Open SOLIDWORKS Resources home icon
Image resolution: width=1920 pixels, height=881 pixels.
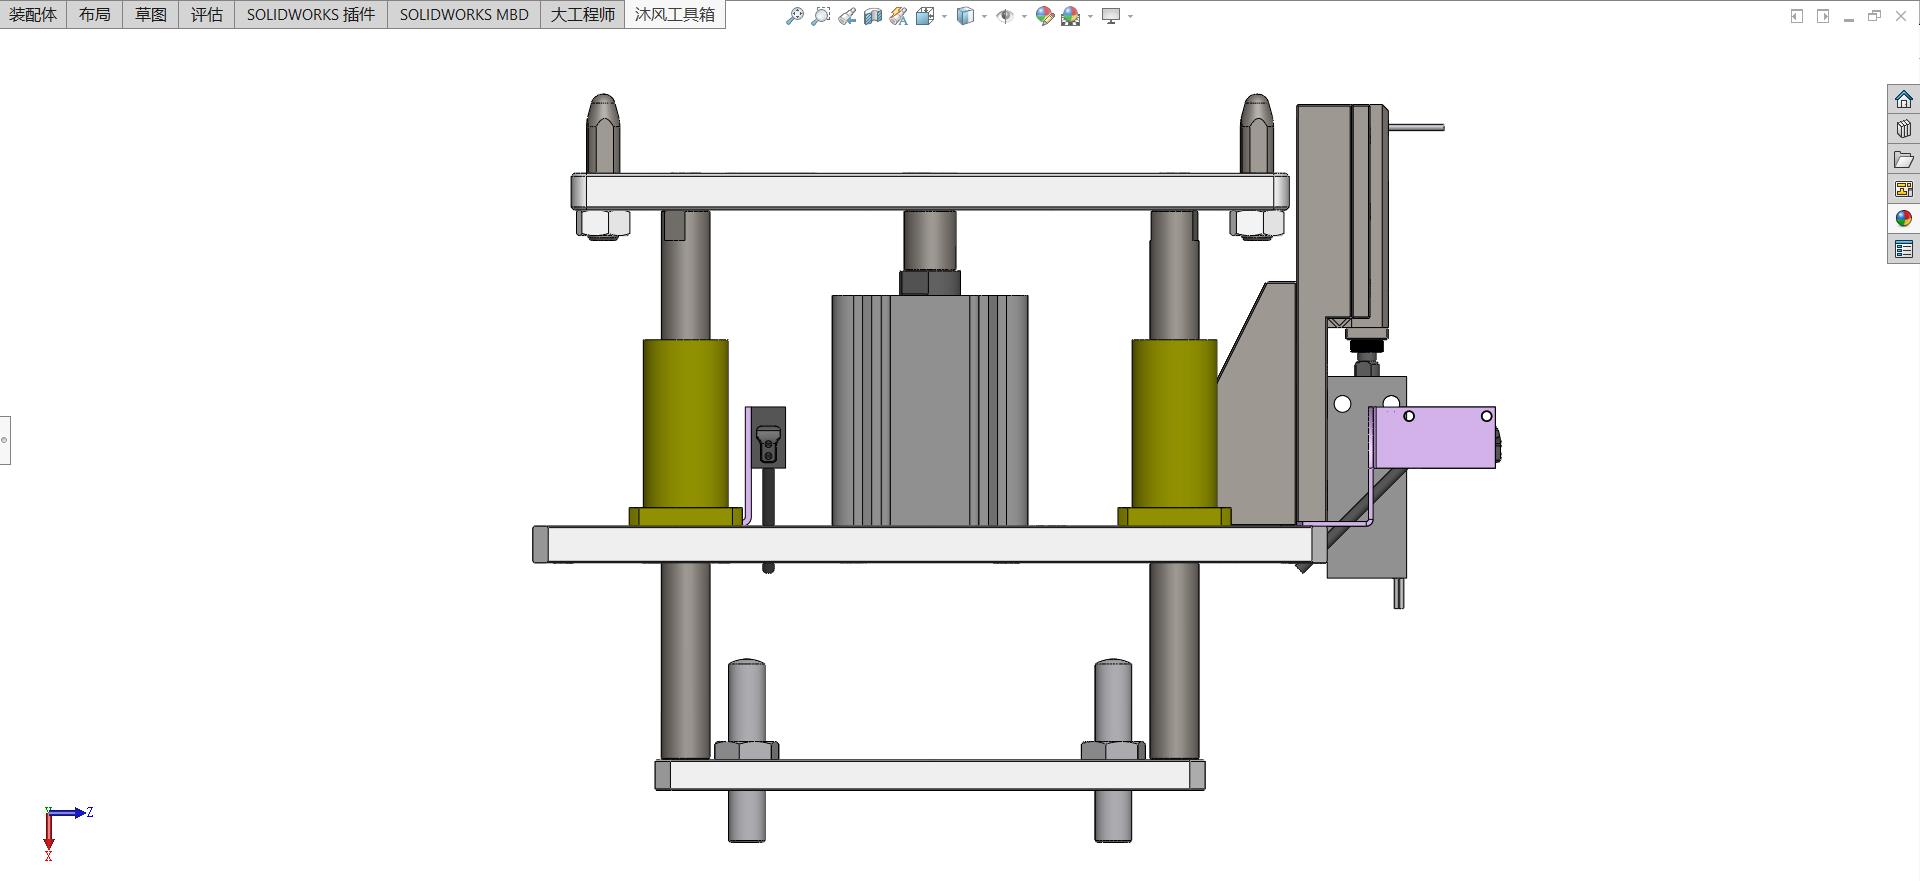pos(1903,99)
